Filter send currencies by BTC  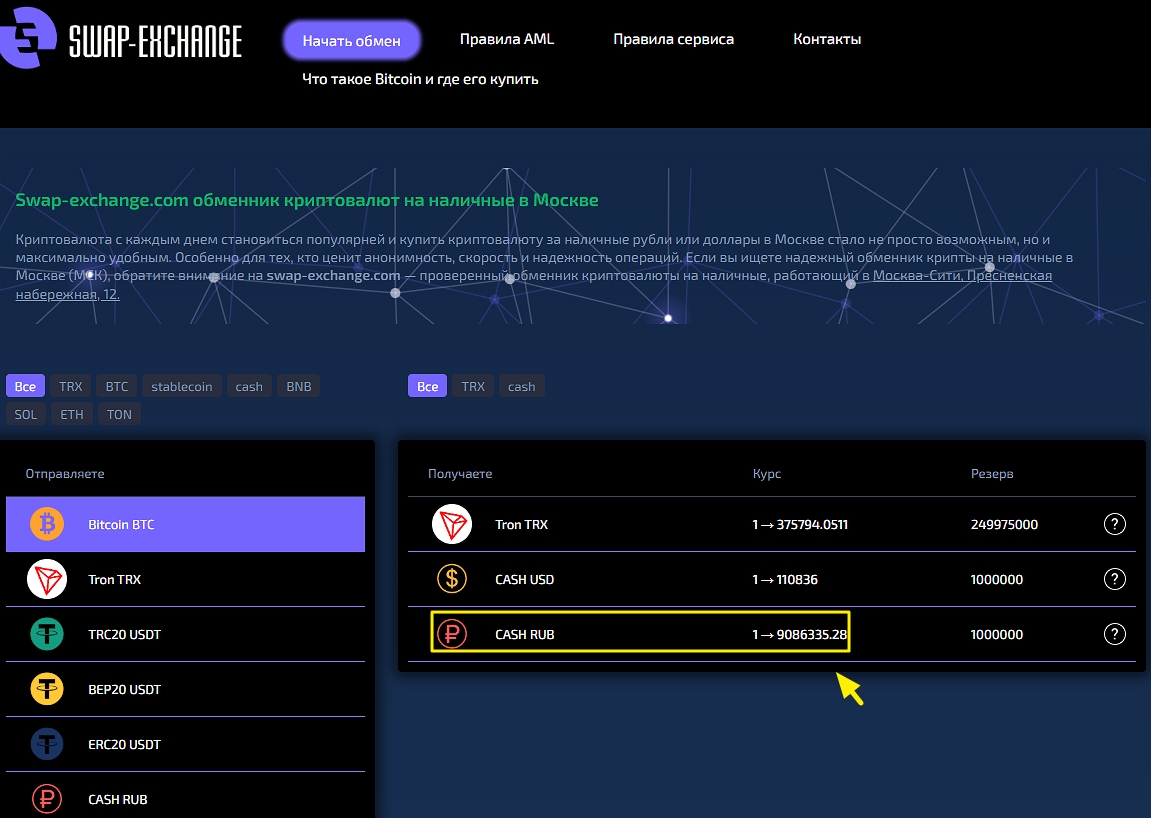[x=116, y=386]
